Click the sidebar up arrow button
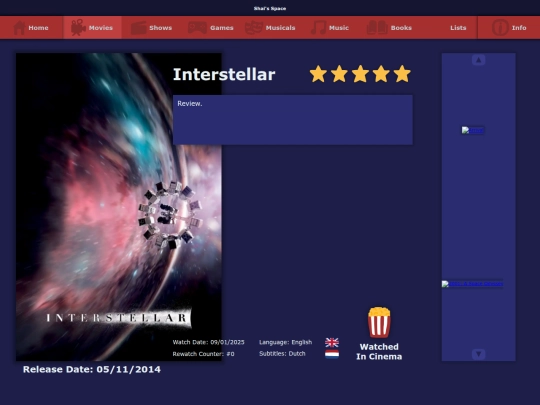 pos(478,60)
